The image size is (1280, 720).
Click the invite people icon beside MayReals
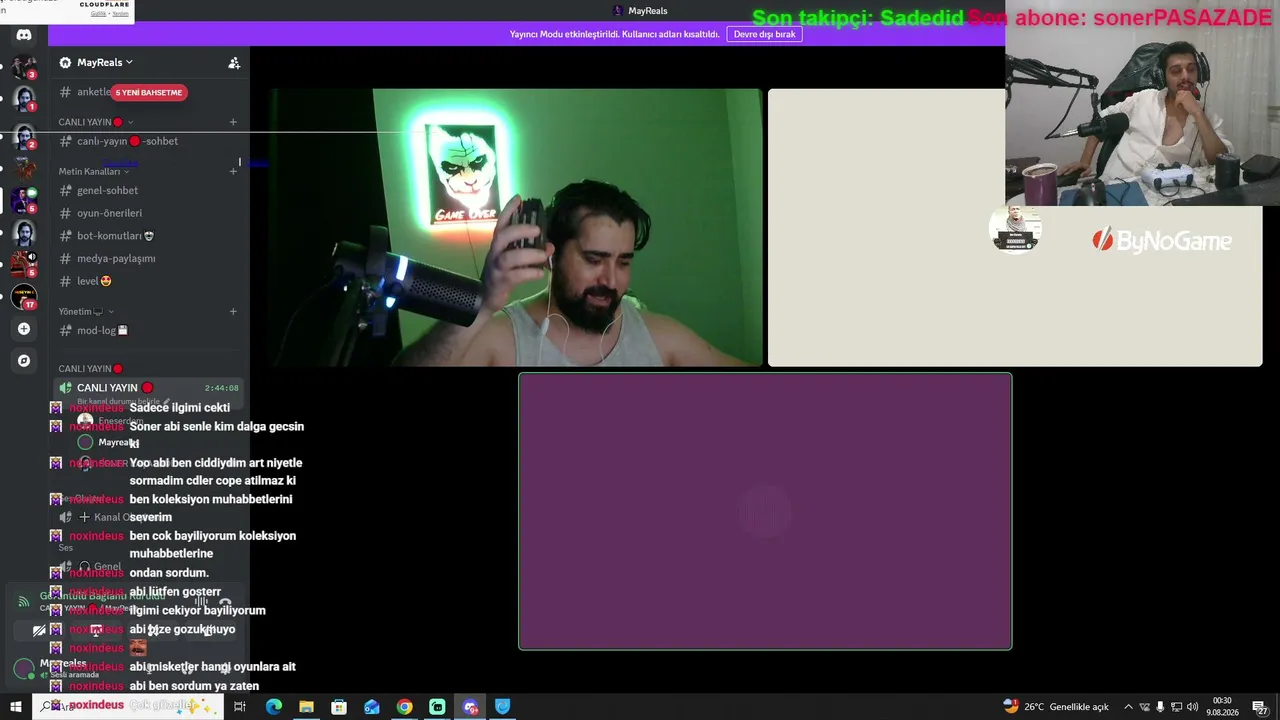pos(234,63)
